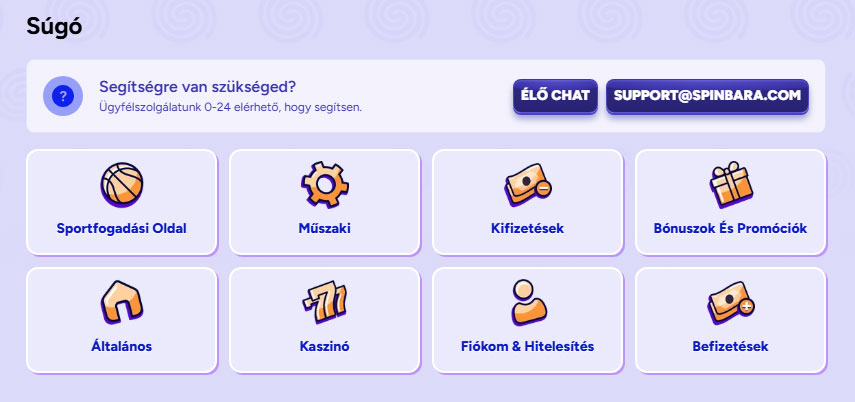Image resolution: width=855 pixels, height=402 pixels.
Task: Click the wallet plus icon for Befizetések
Action: click(x=730, y=302)
